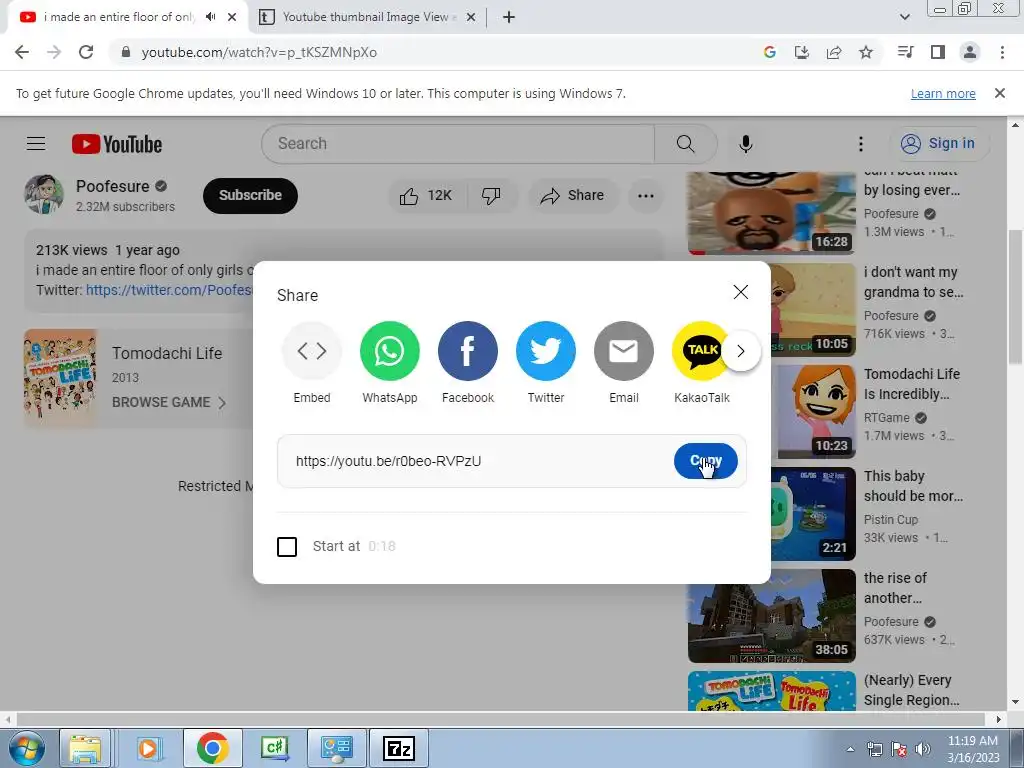Click the Start at 0:18 time value
Screen dimensions: 1024x768
(x=382, y=546)
